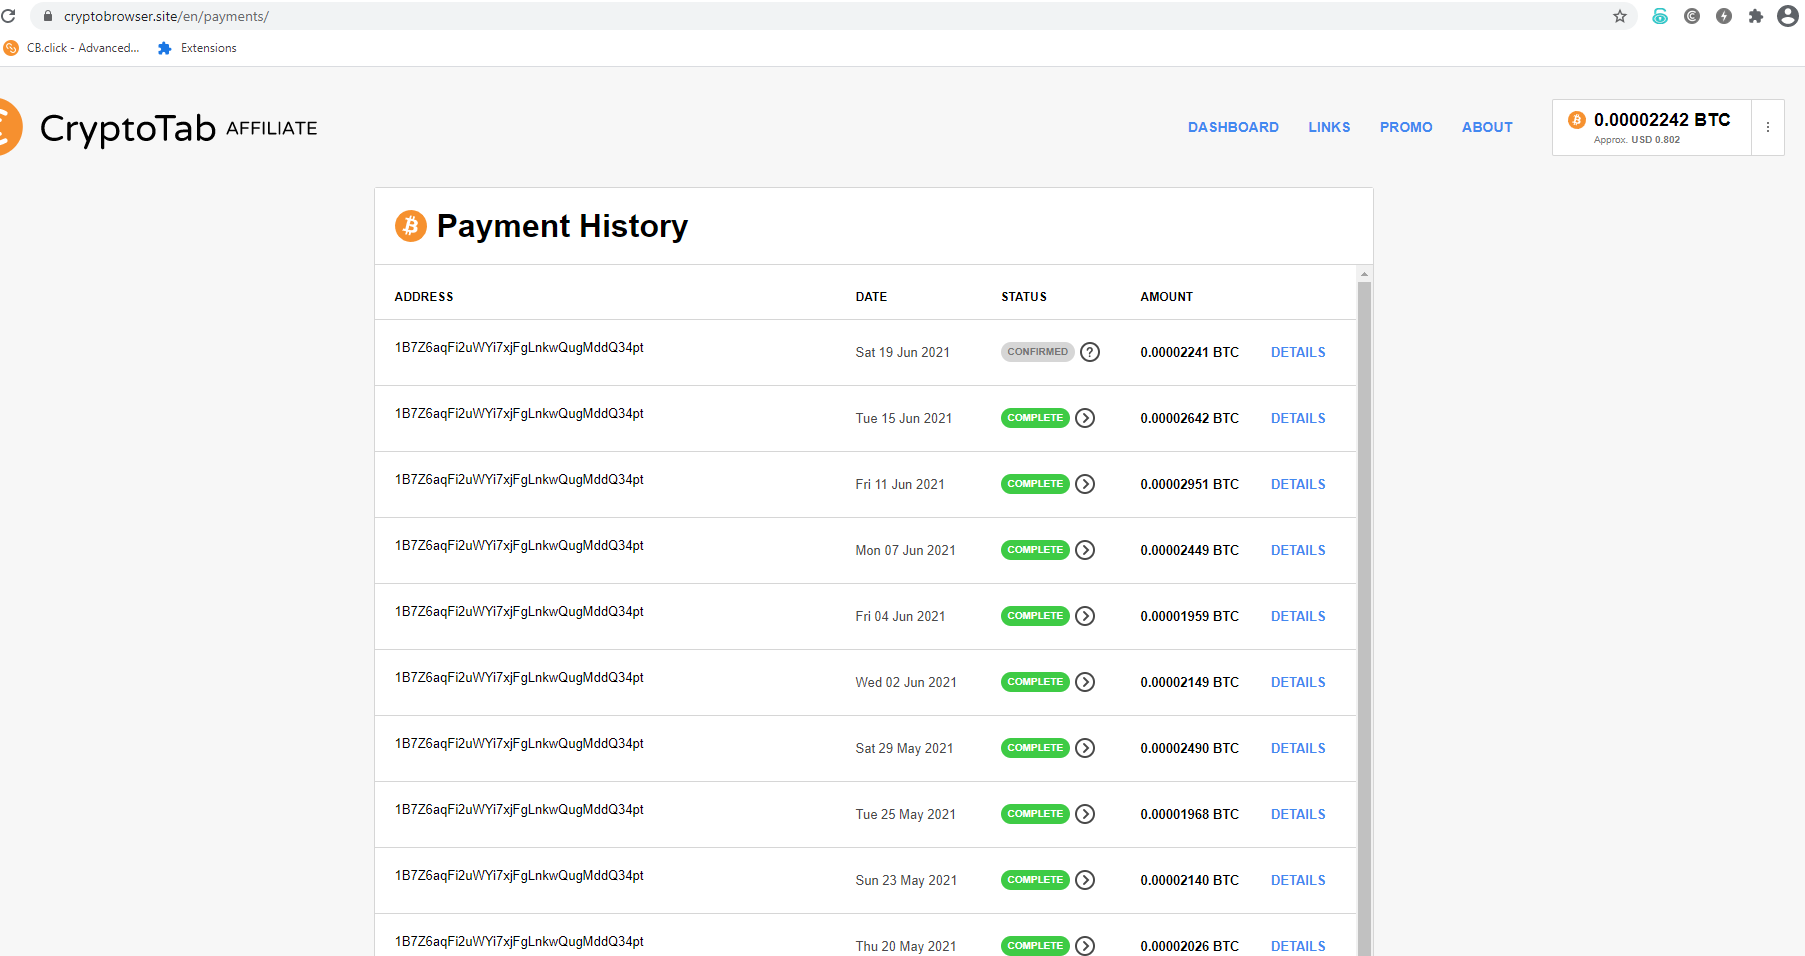Image resolution: width=1805 pixels, height=956 pixels.
Task: Click arrow icon for Mon 07 Jun 2021
Action: pyautogui.click(x=1085, y=550)
